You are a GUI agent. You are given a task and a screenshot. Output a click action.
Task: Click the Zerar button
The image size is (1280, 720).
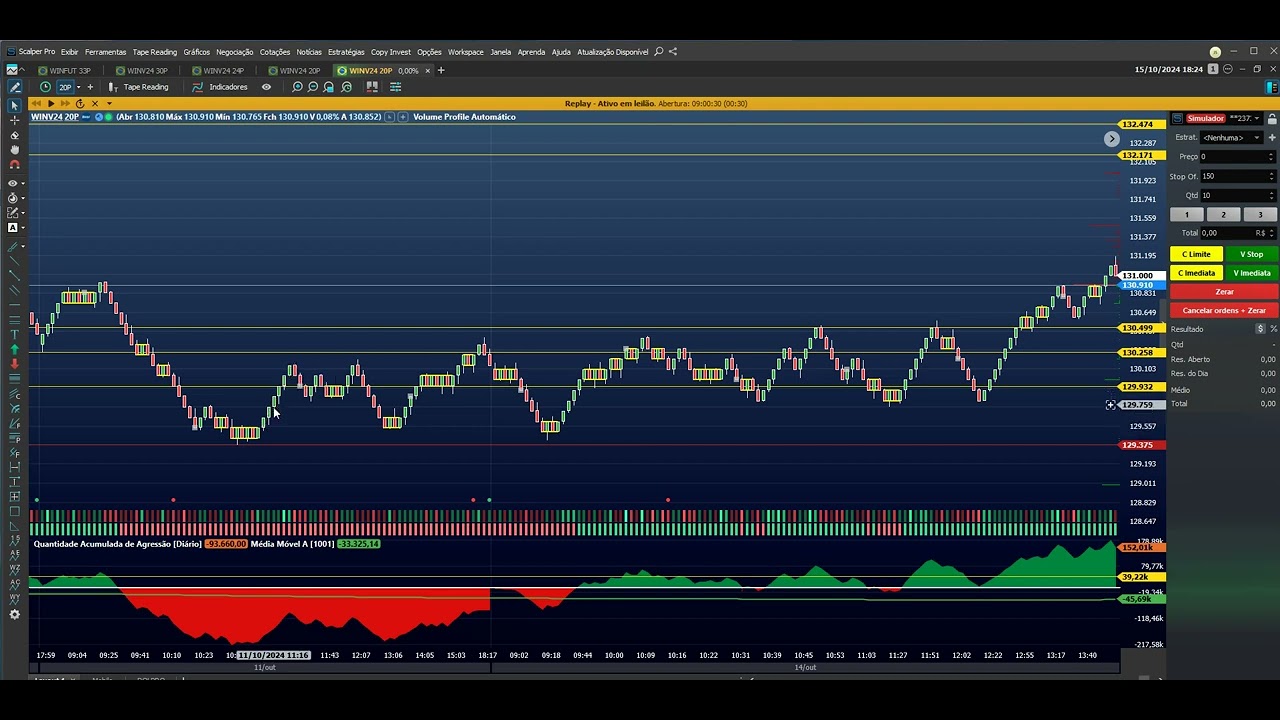1224,292
